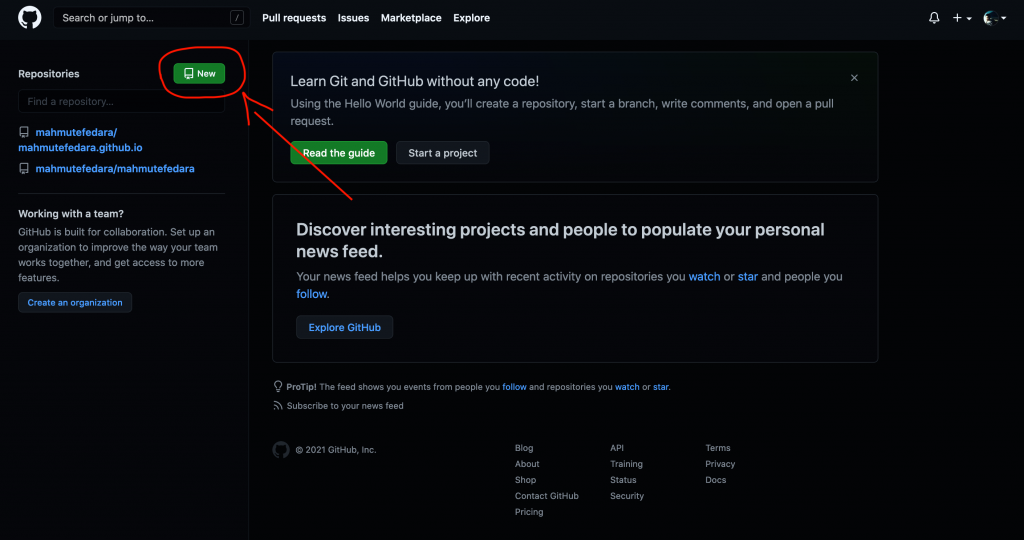Open Issues in top navigation

pos(353,18)
